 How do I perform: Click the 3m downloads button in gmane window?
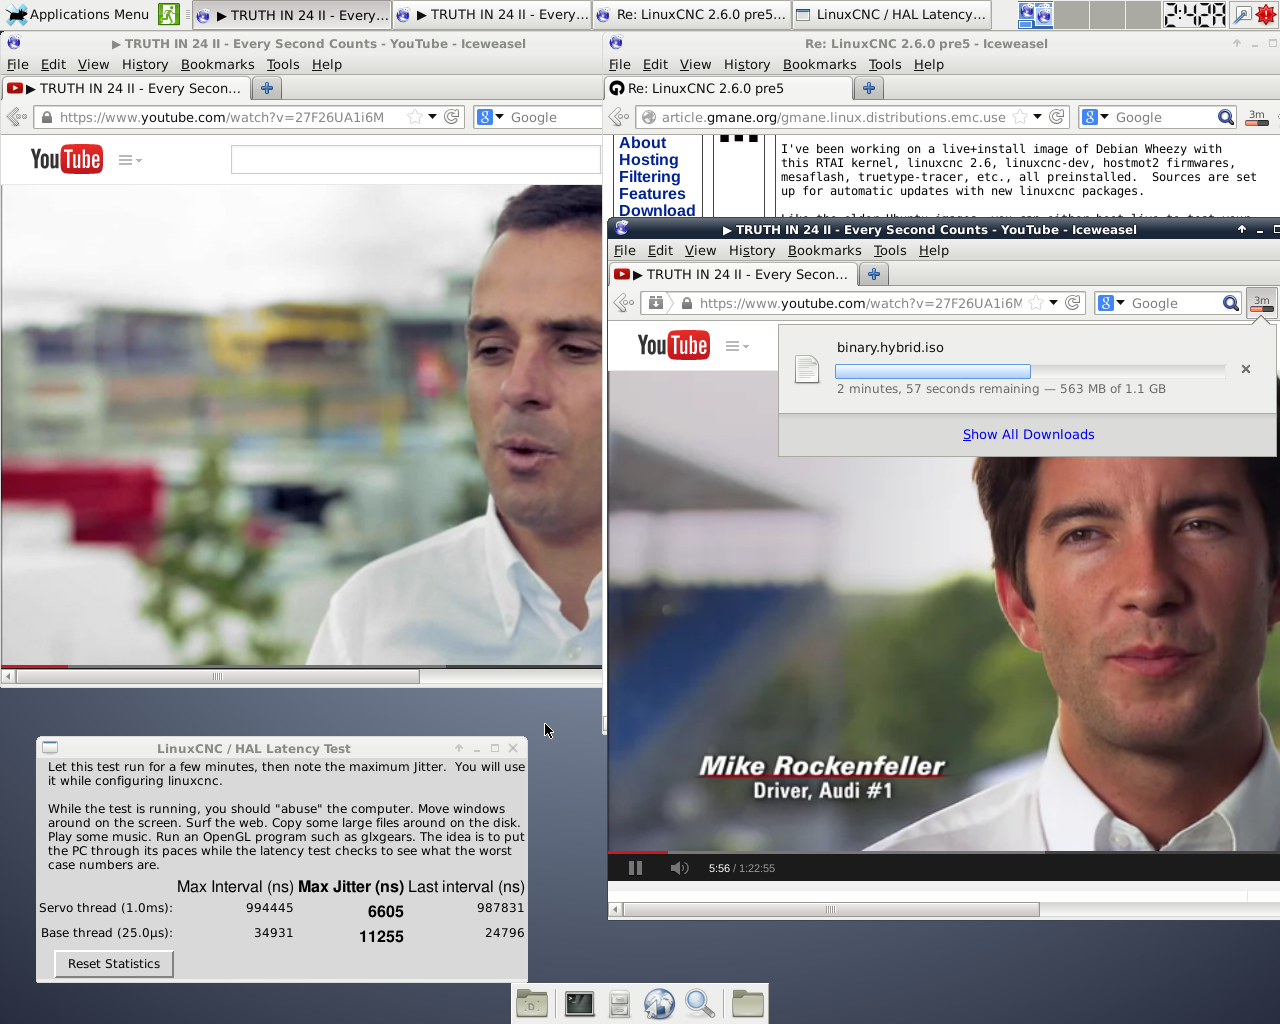1257,117
